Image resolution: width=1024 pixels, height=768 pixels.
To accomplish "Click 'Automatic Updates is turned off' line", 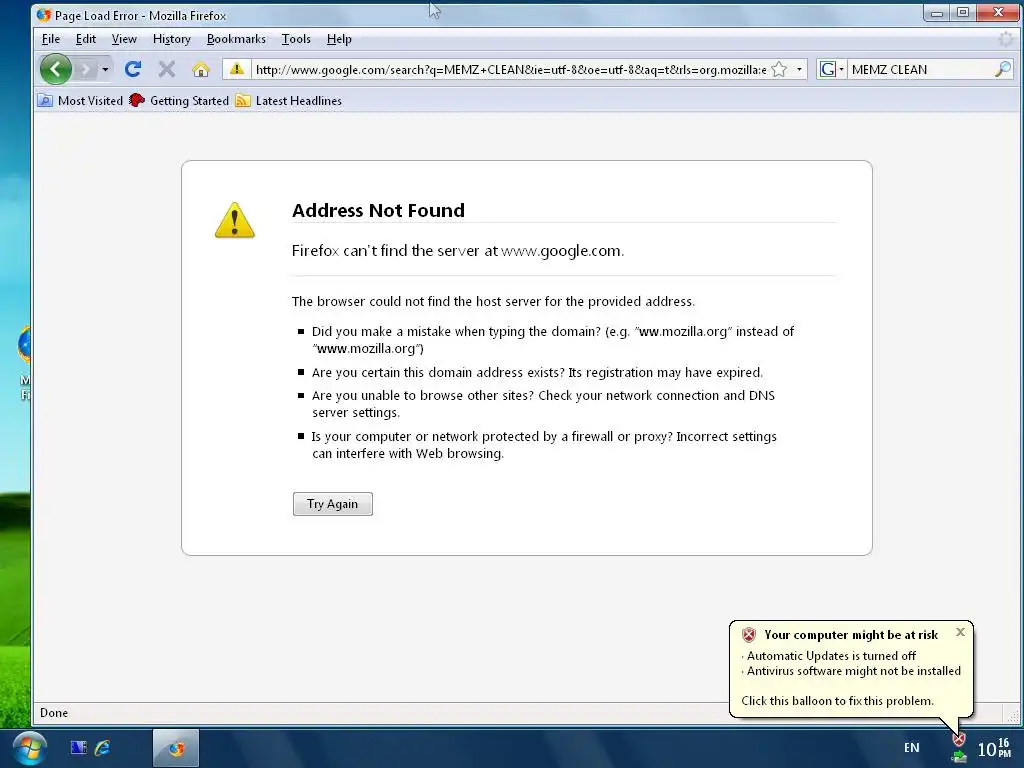I will click(x=831, y=656).
